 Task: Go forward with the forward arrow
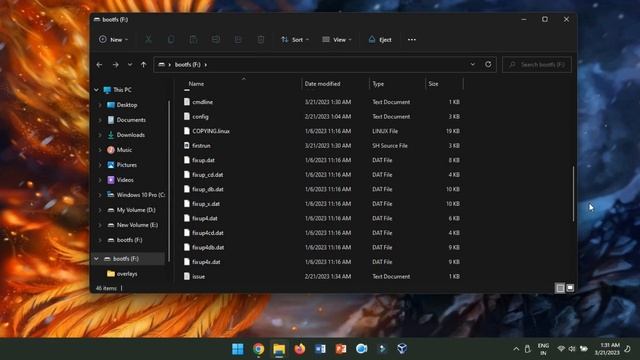tap(116, 64)
